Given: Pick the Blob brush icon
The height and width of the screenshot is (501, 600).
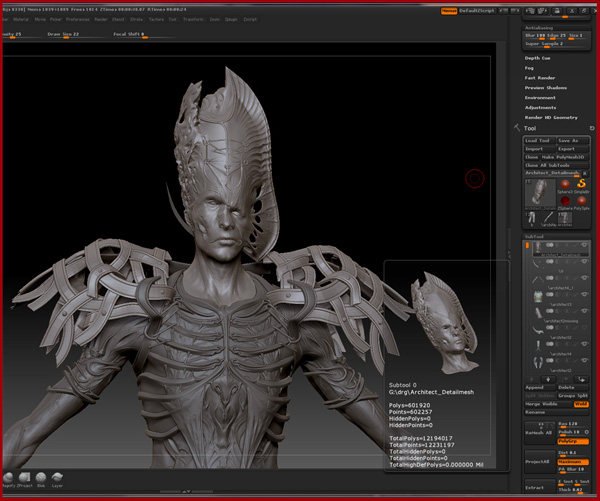Looking at the screenshot, I should tap(41, 478).
